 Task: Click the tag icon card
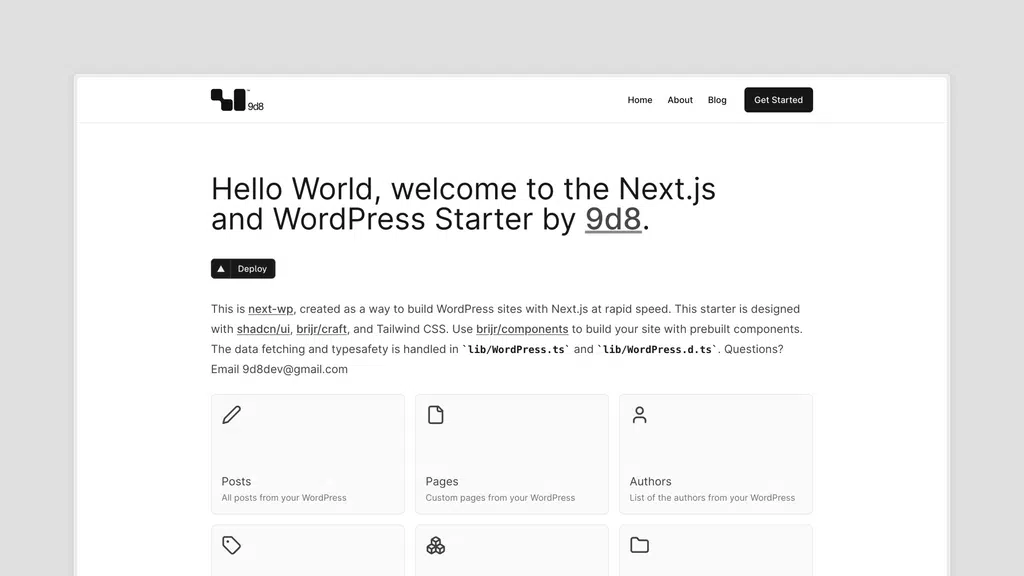(x=308, y=550)
